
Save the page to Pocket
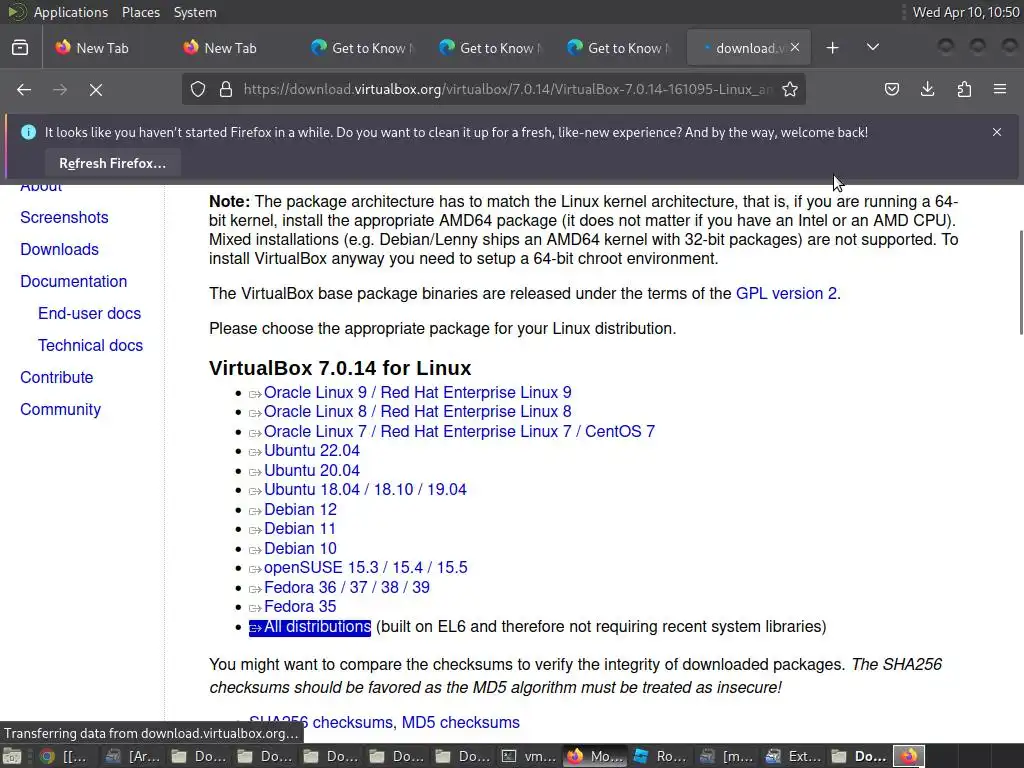(891, 89)
